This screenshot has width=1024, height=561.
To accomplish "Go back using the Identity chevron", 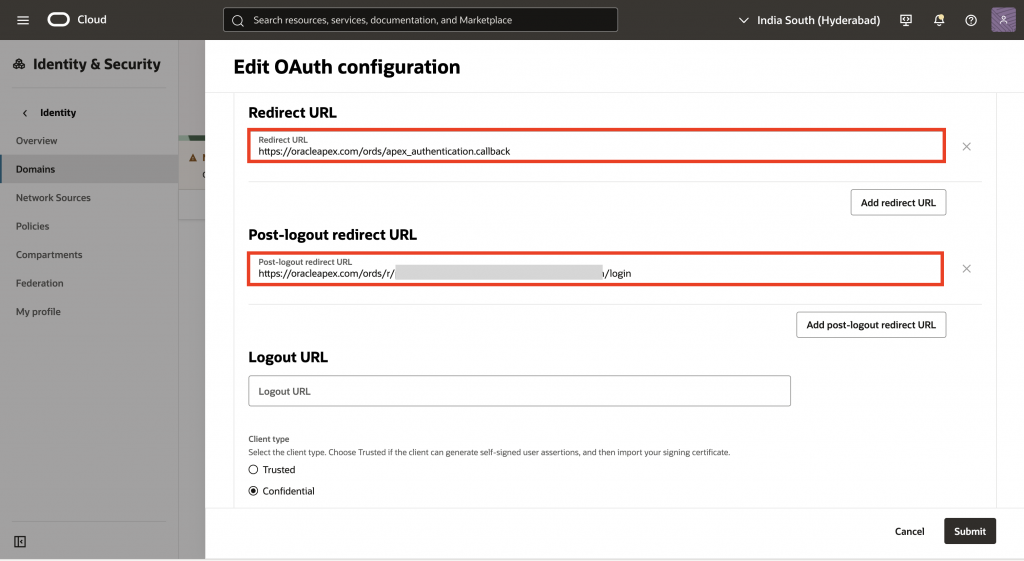I will (25, 113).
